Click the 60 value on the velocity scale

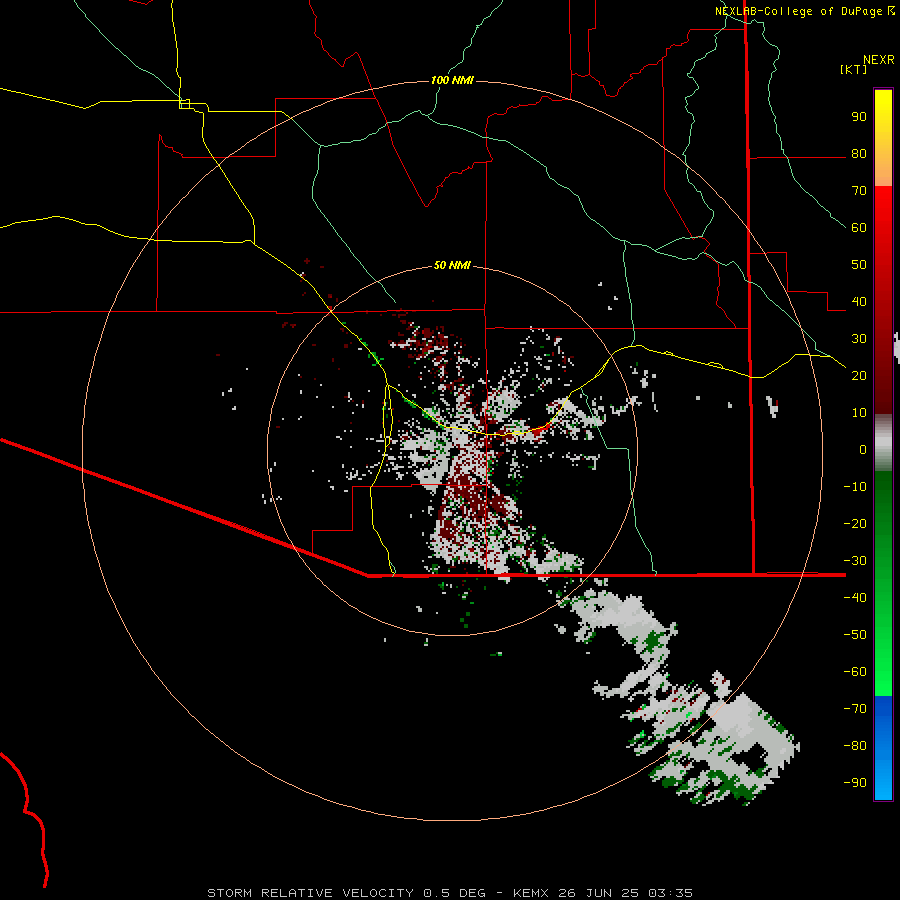pyautogui.click(x=859, y=228)
